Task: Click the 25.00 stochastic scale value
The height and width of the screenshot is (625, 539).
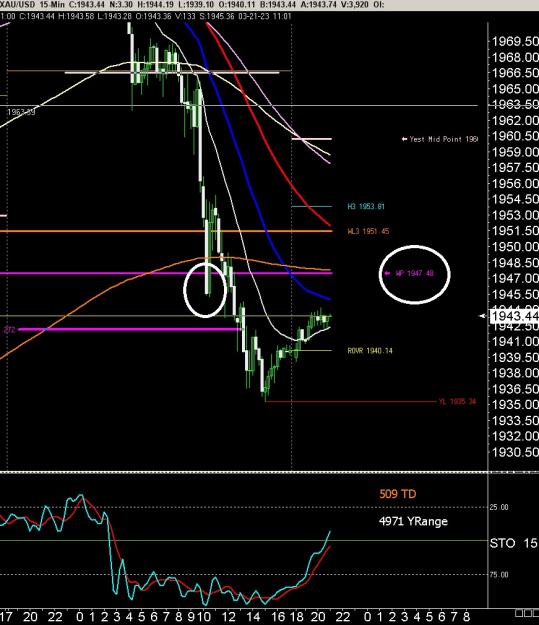Action: (499, 507)
